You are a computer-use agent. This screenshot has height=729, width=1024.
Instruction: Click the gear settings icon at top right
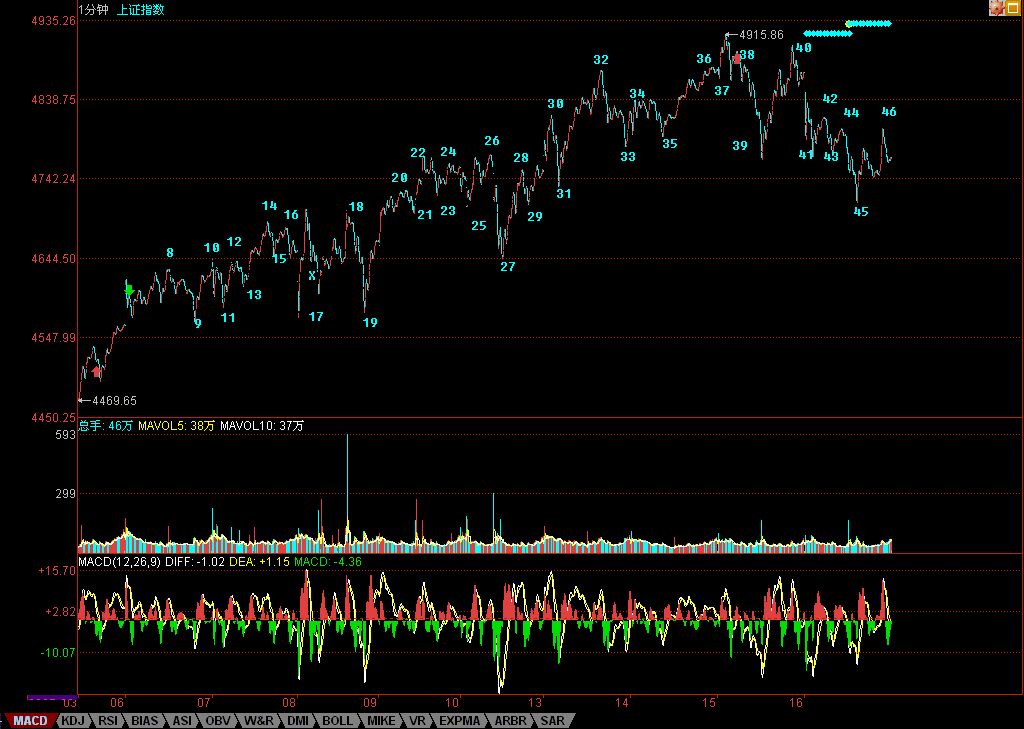(x=997, y=8)
